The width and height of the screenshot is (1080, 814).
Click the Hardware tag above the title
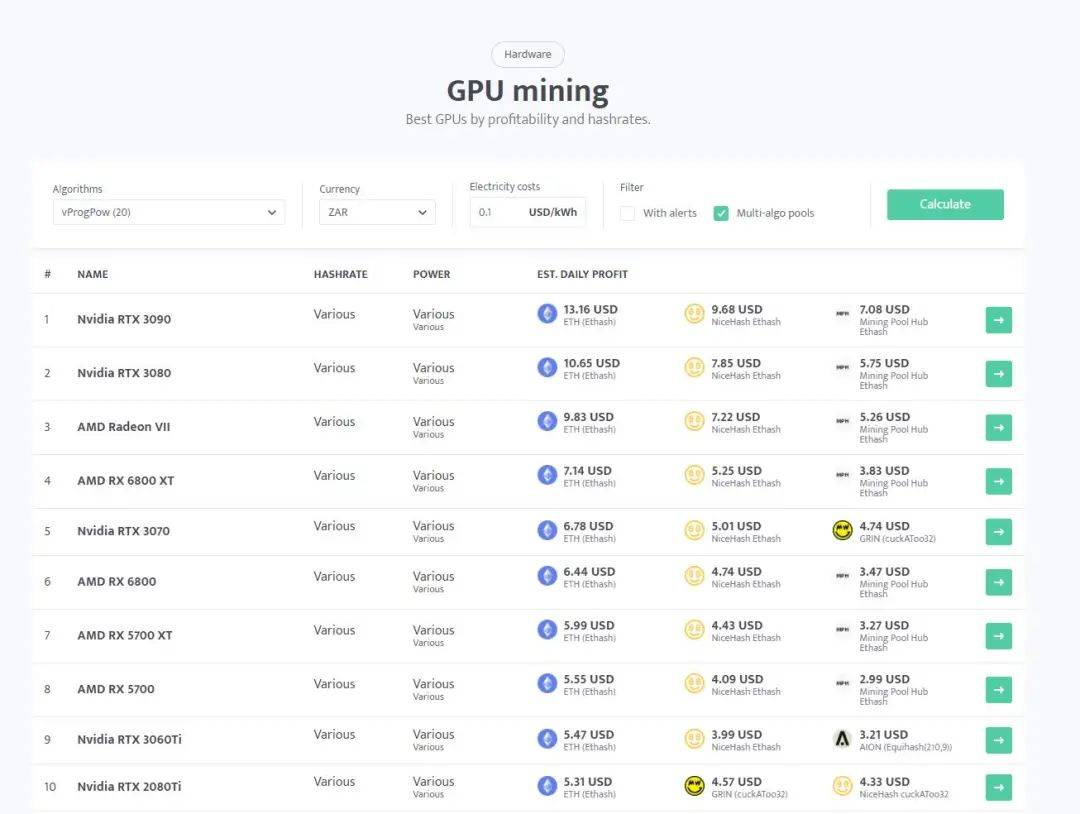527,55
